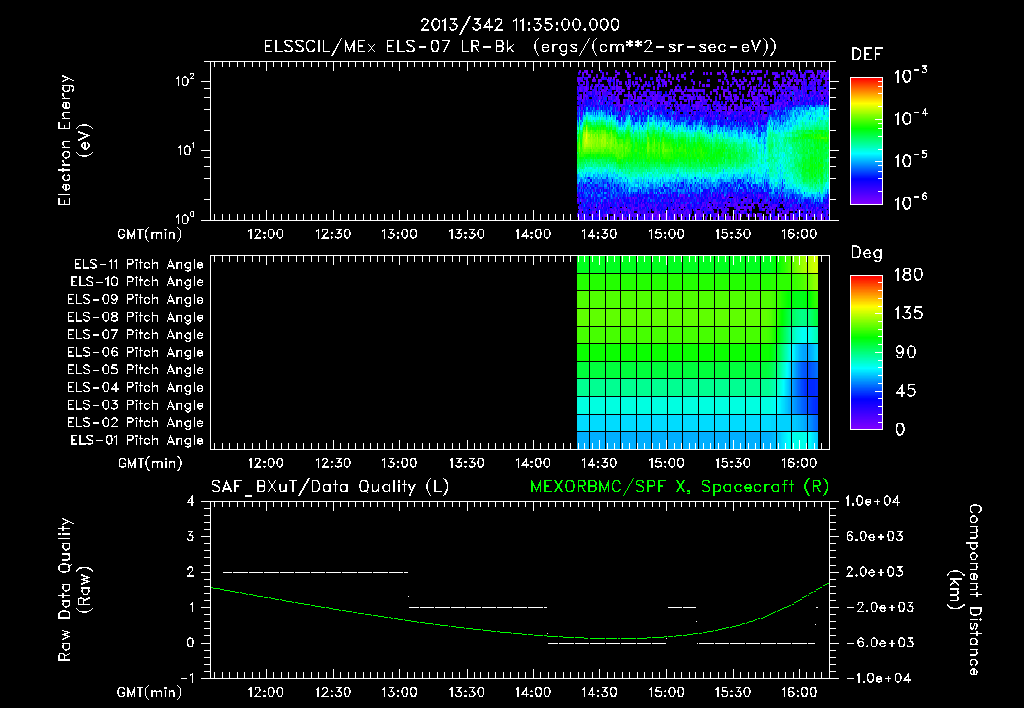Click the 10^-6 DEF scale label

[910, 202]
